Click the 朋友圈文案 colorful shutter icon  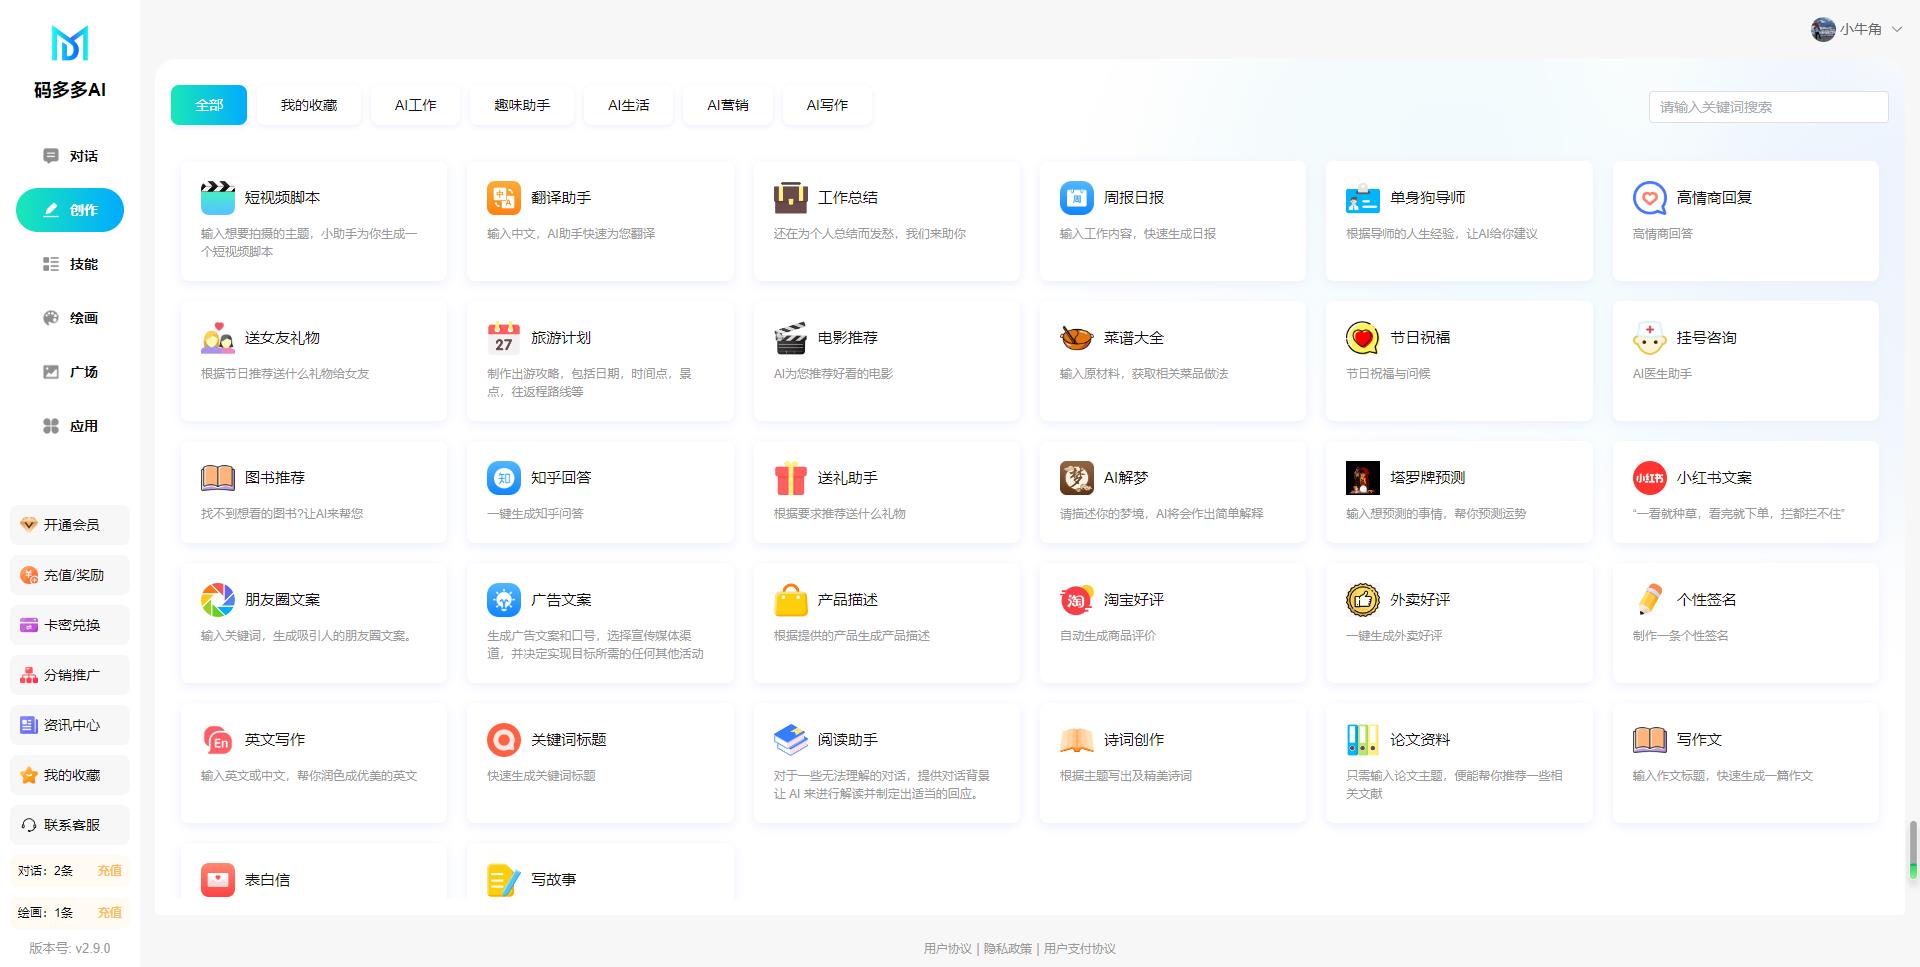(x=217, y=600)
